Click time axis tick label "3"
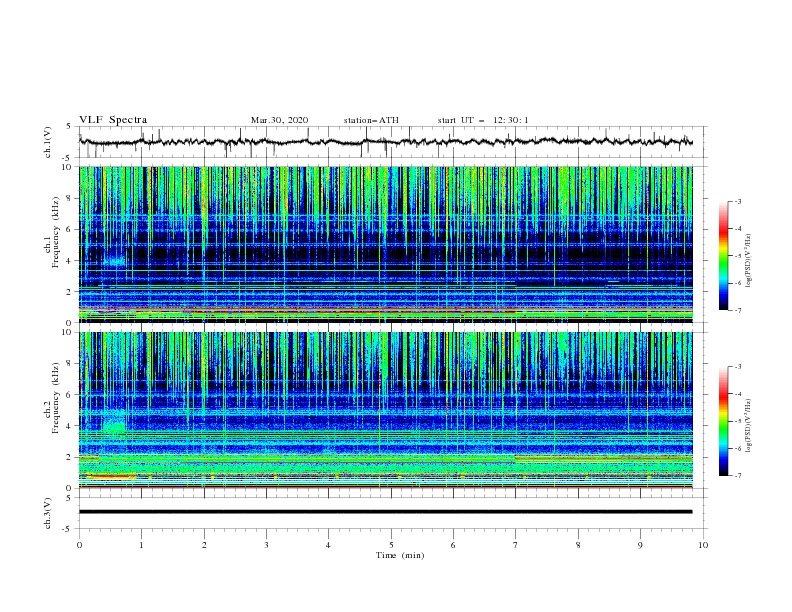 click(x=266, y=545)
